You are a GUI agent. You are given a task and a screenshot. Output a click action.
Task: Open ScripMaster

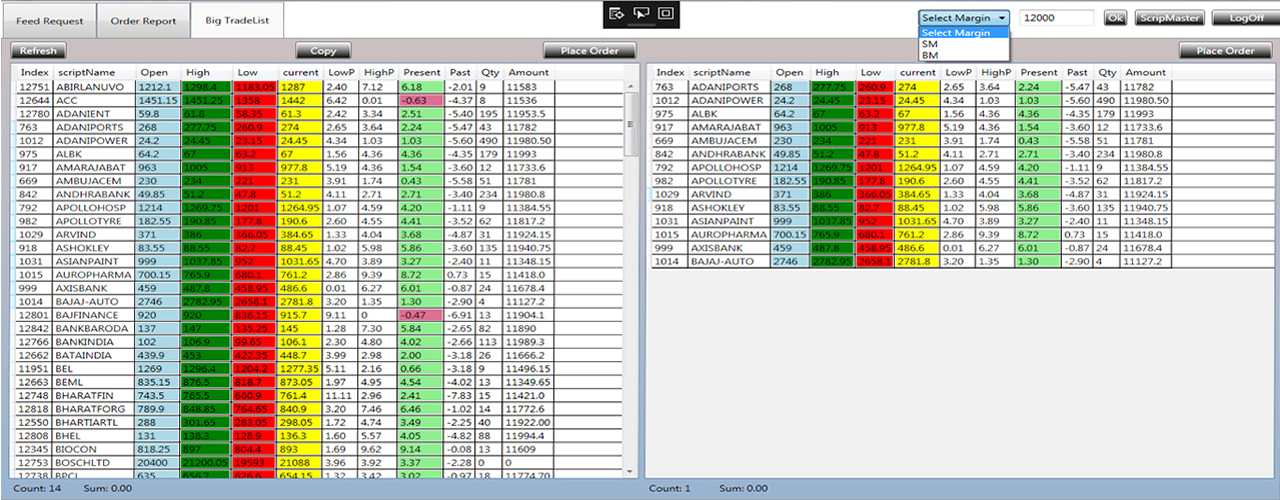coord(1169,18)
